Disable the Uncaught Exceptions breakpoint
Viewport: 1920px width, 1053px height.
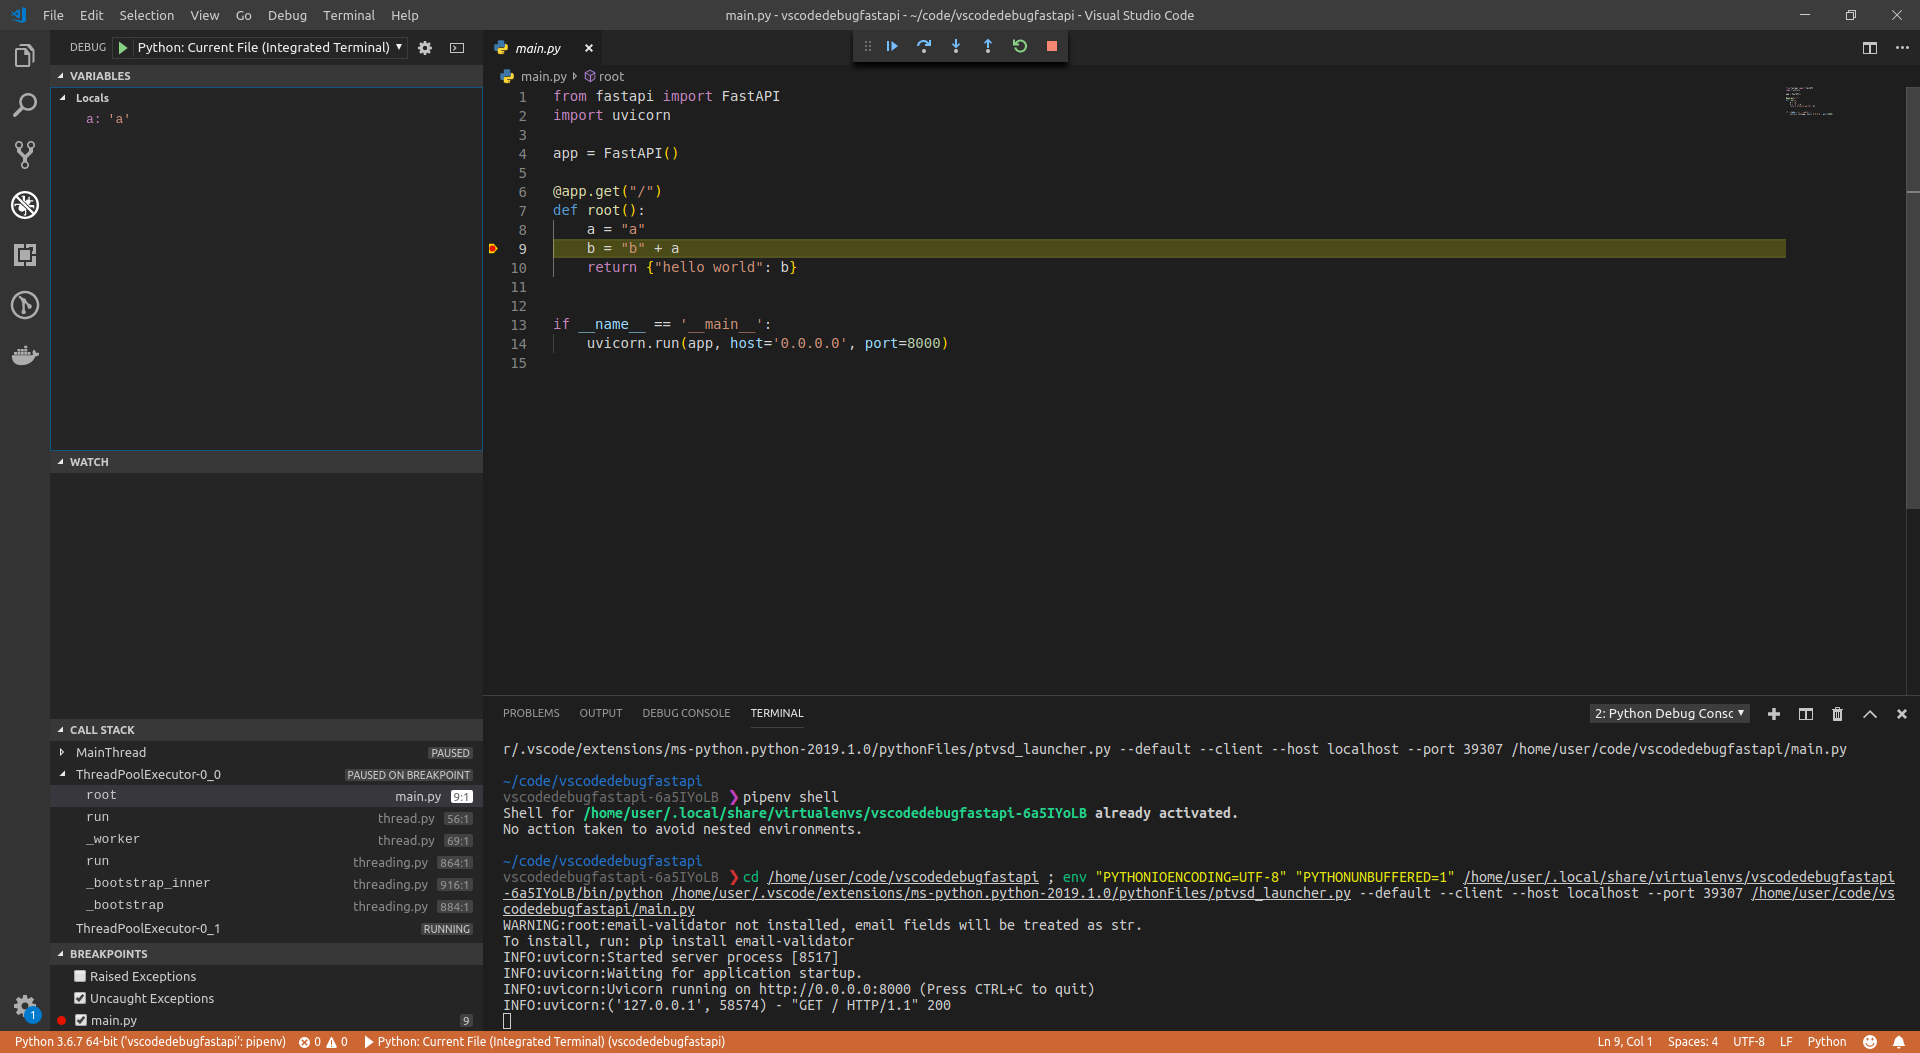(80, 998)
